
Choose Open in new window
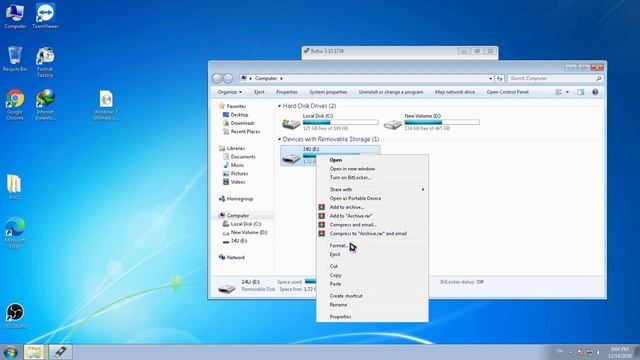click(x=372, y=169)
